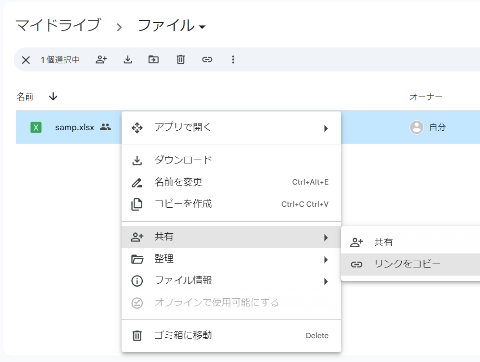Expand the 整理 submenu arrow
The height and width of the screenshot is (362, 480).
click(326, 260)
